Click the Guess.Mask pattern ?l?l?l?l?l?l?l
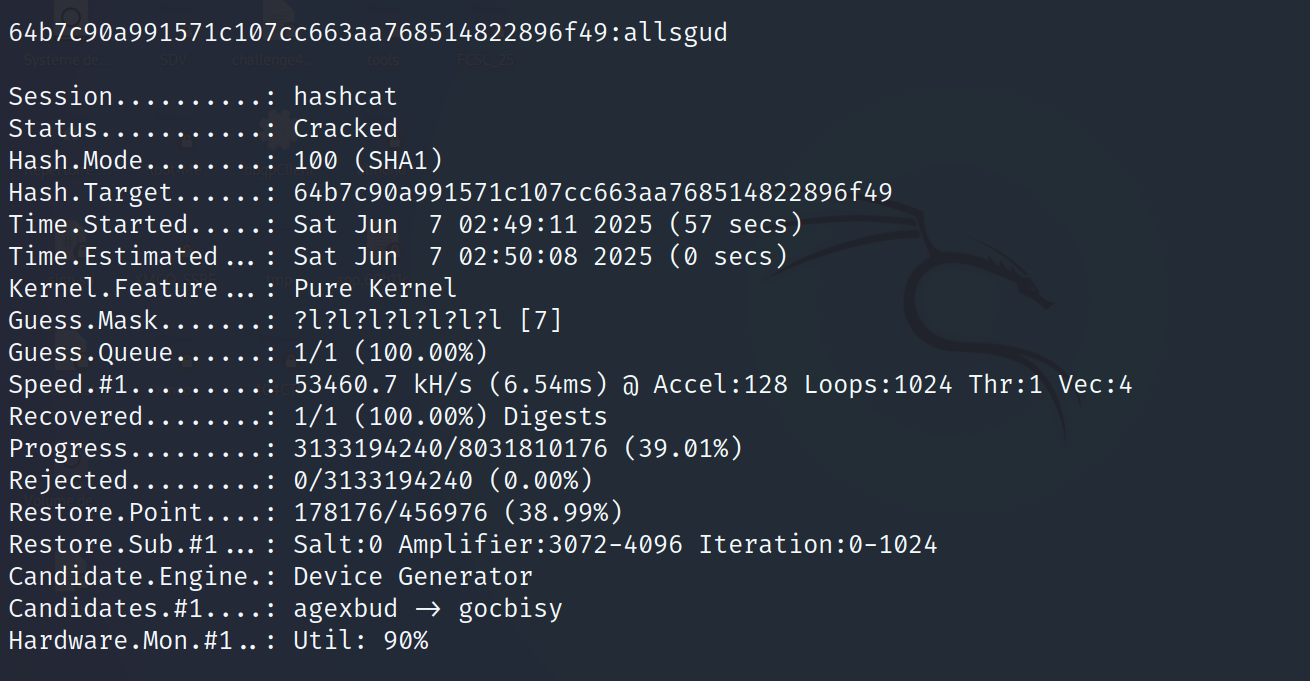The height and width of the screenshot is (681, 1310). 398,321
